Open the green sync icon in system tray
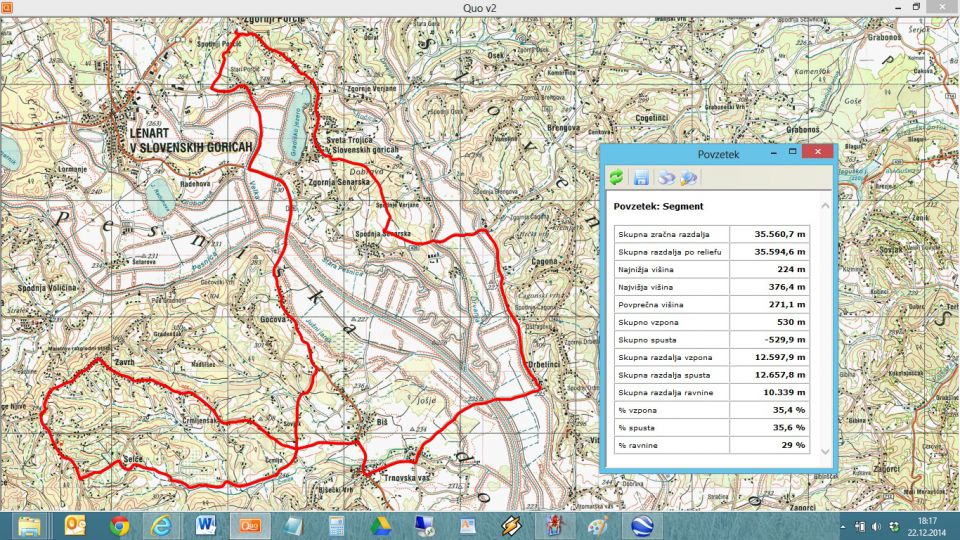This screenshot has width=960, height=540. pos(893,527)
